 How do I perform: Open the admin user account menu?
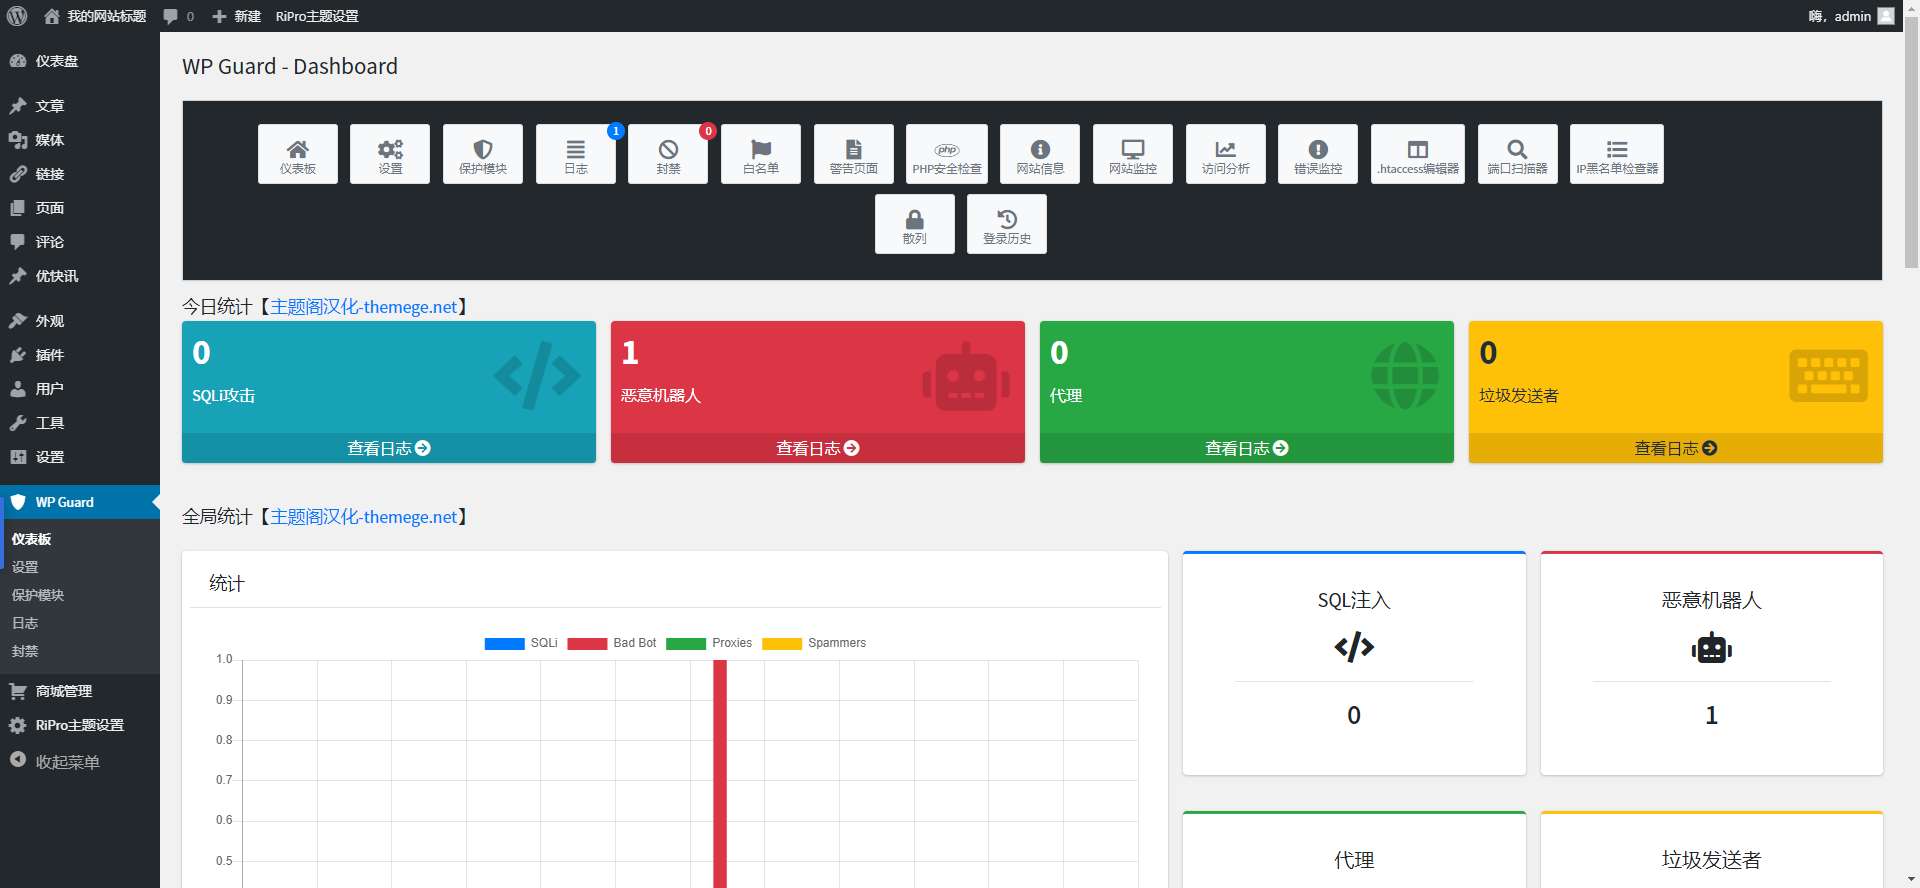coord(1851,16)
